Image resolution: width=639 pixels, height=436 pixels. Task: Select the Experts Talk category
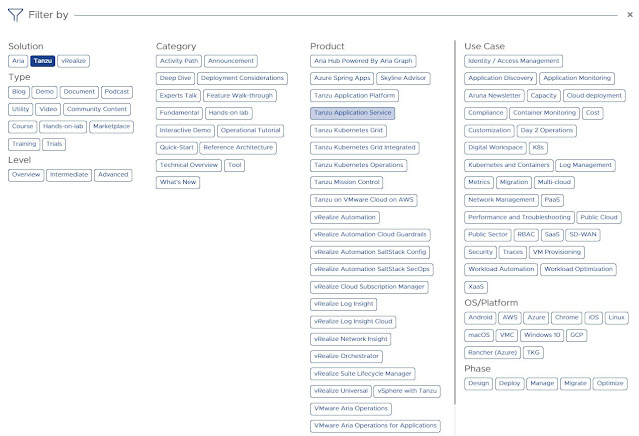pyautogui.click(x=178, y=96)
